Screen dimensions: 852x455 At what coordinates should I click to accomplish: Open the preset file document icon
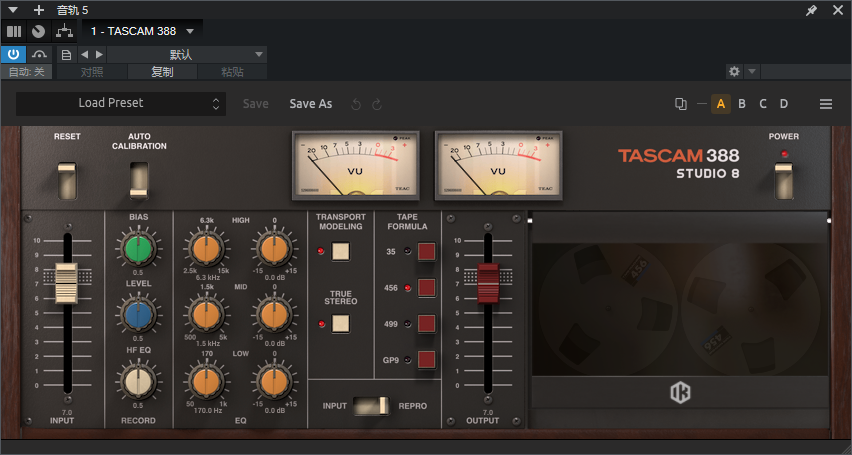click(x=66, y=54)
